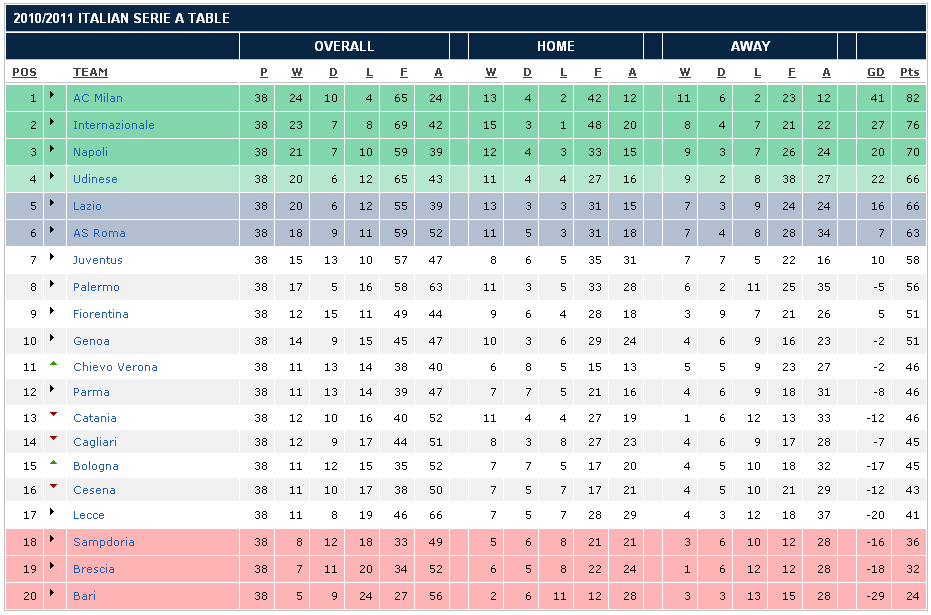Open the Napoli team page link
The height and width of the screenshot is (615, 931).
[90, 152]
